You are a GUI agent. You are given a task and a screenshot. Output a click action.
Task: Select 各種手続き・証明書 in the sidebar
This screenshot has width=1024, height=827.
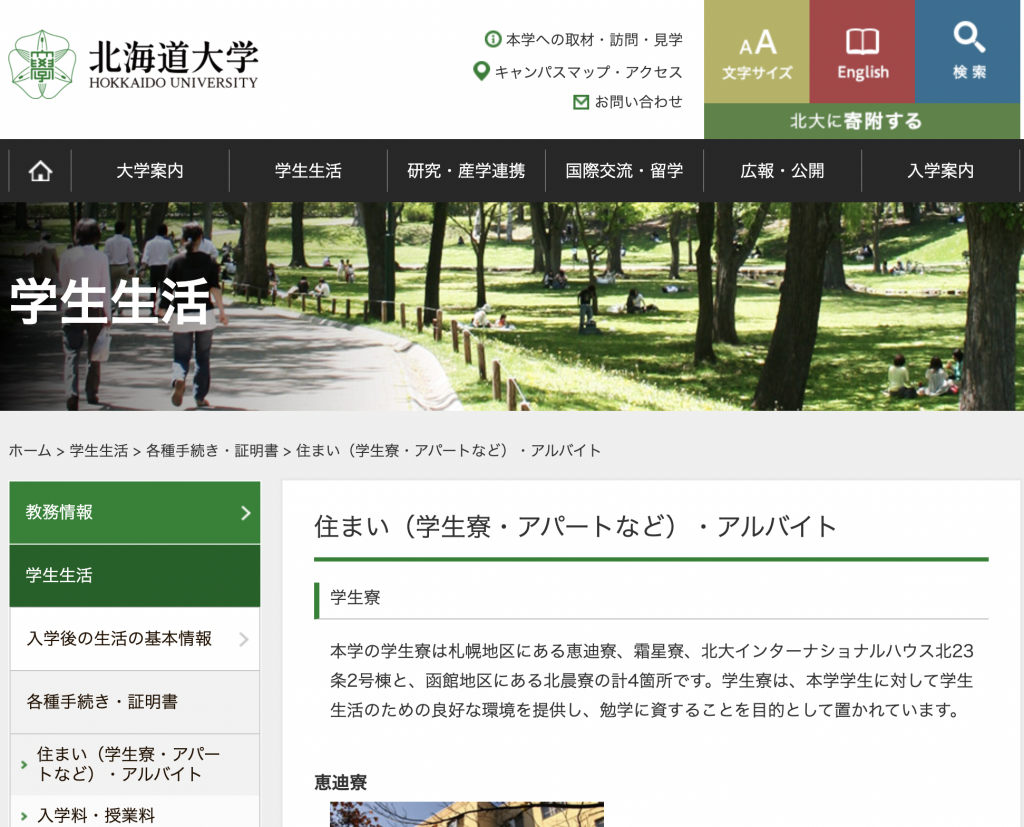pos(135,702)
